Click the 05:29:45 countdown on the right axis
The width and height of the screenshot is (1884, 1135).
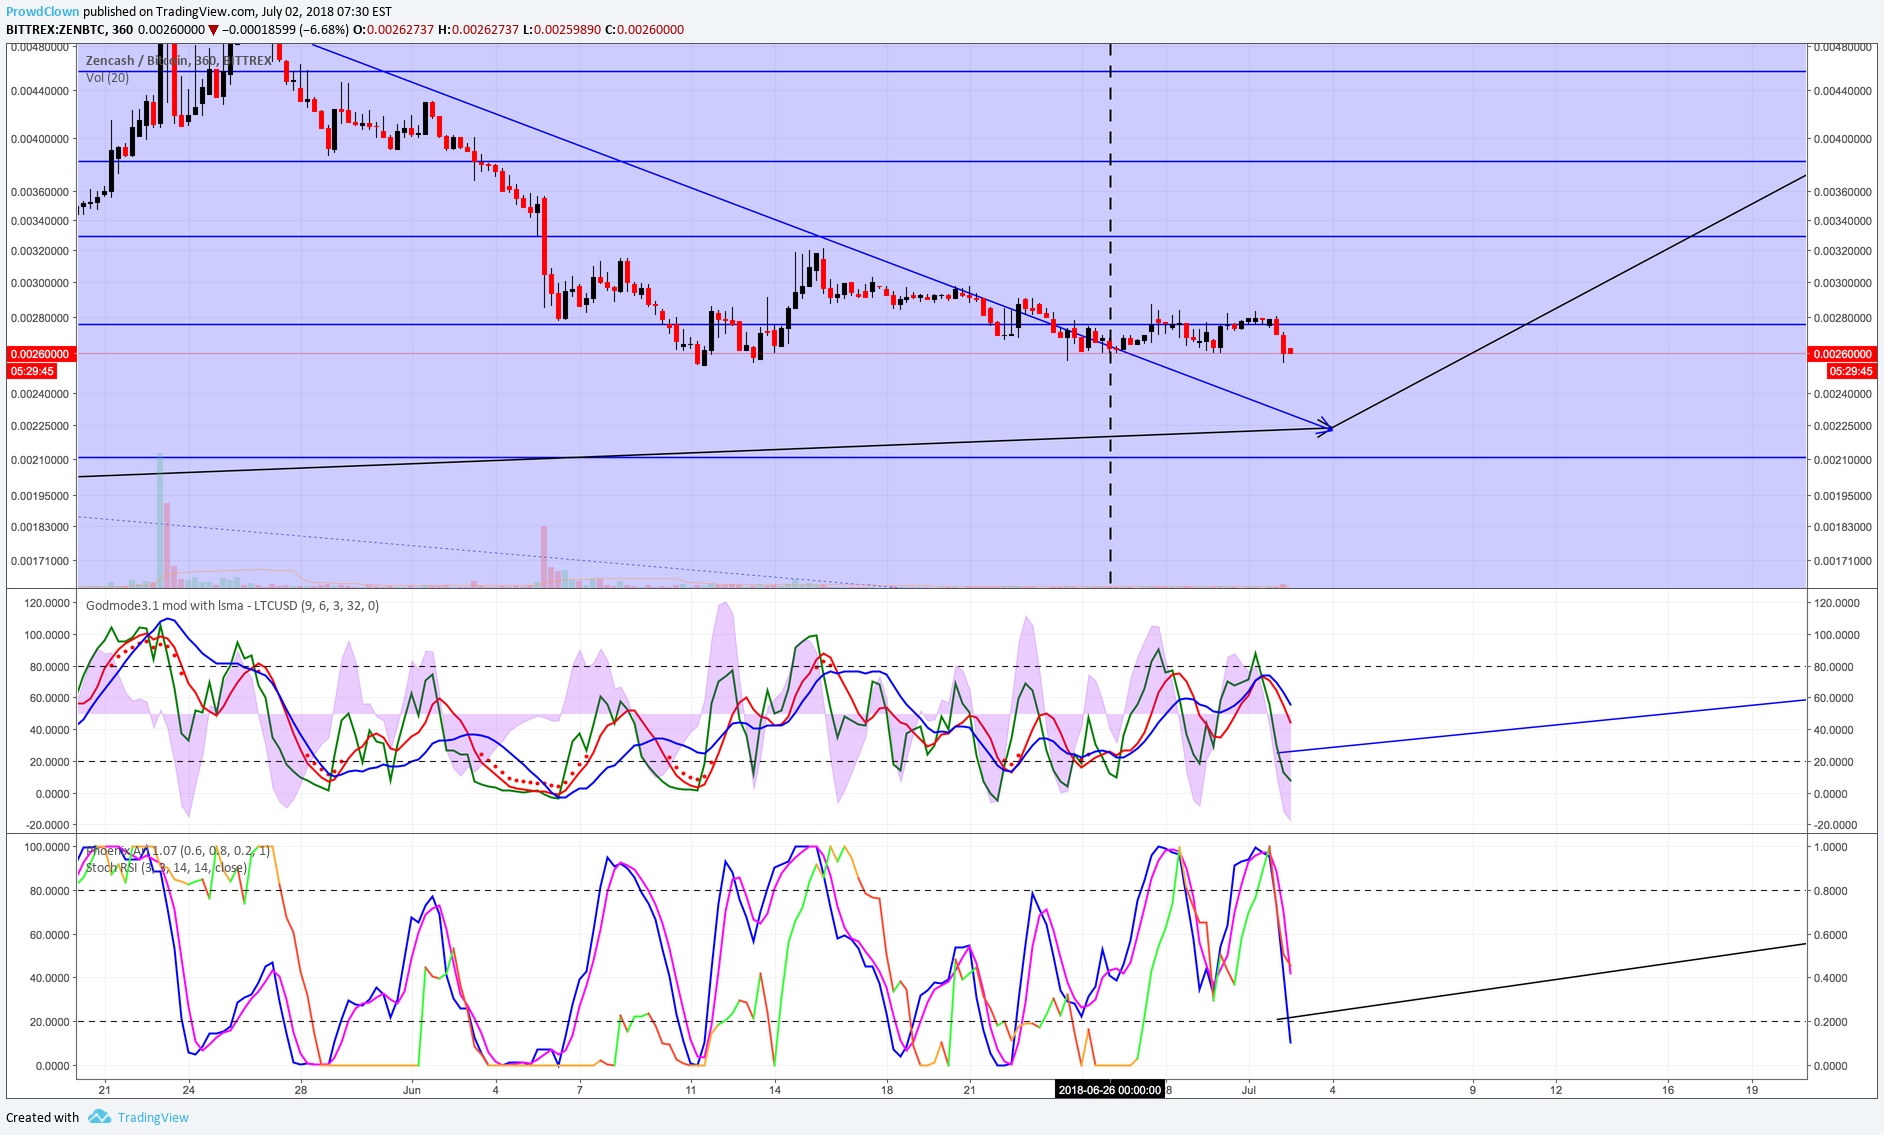click(x=1851, y=371)
